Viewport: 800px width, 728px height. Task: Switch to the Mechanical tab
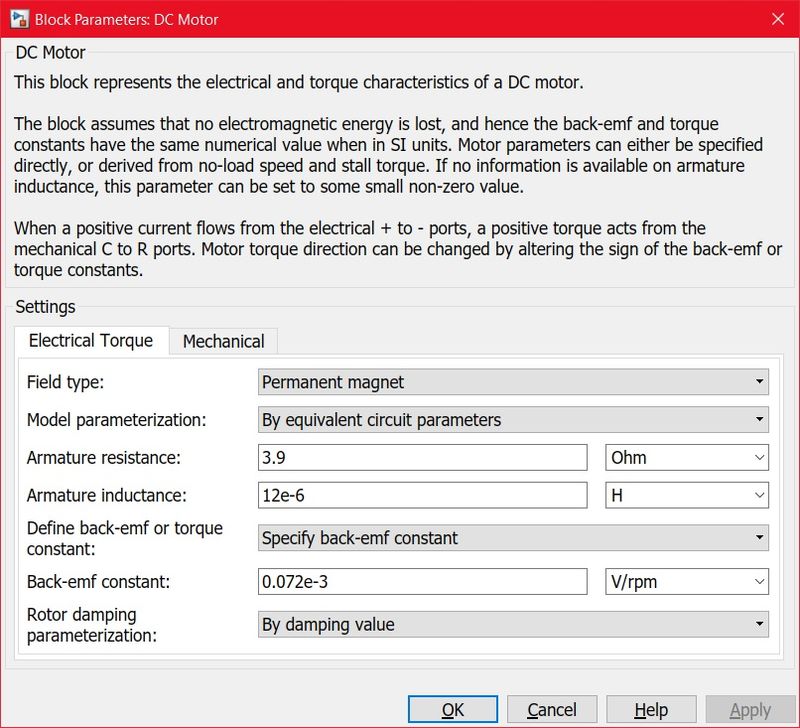223,341
